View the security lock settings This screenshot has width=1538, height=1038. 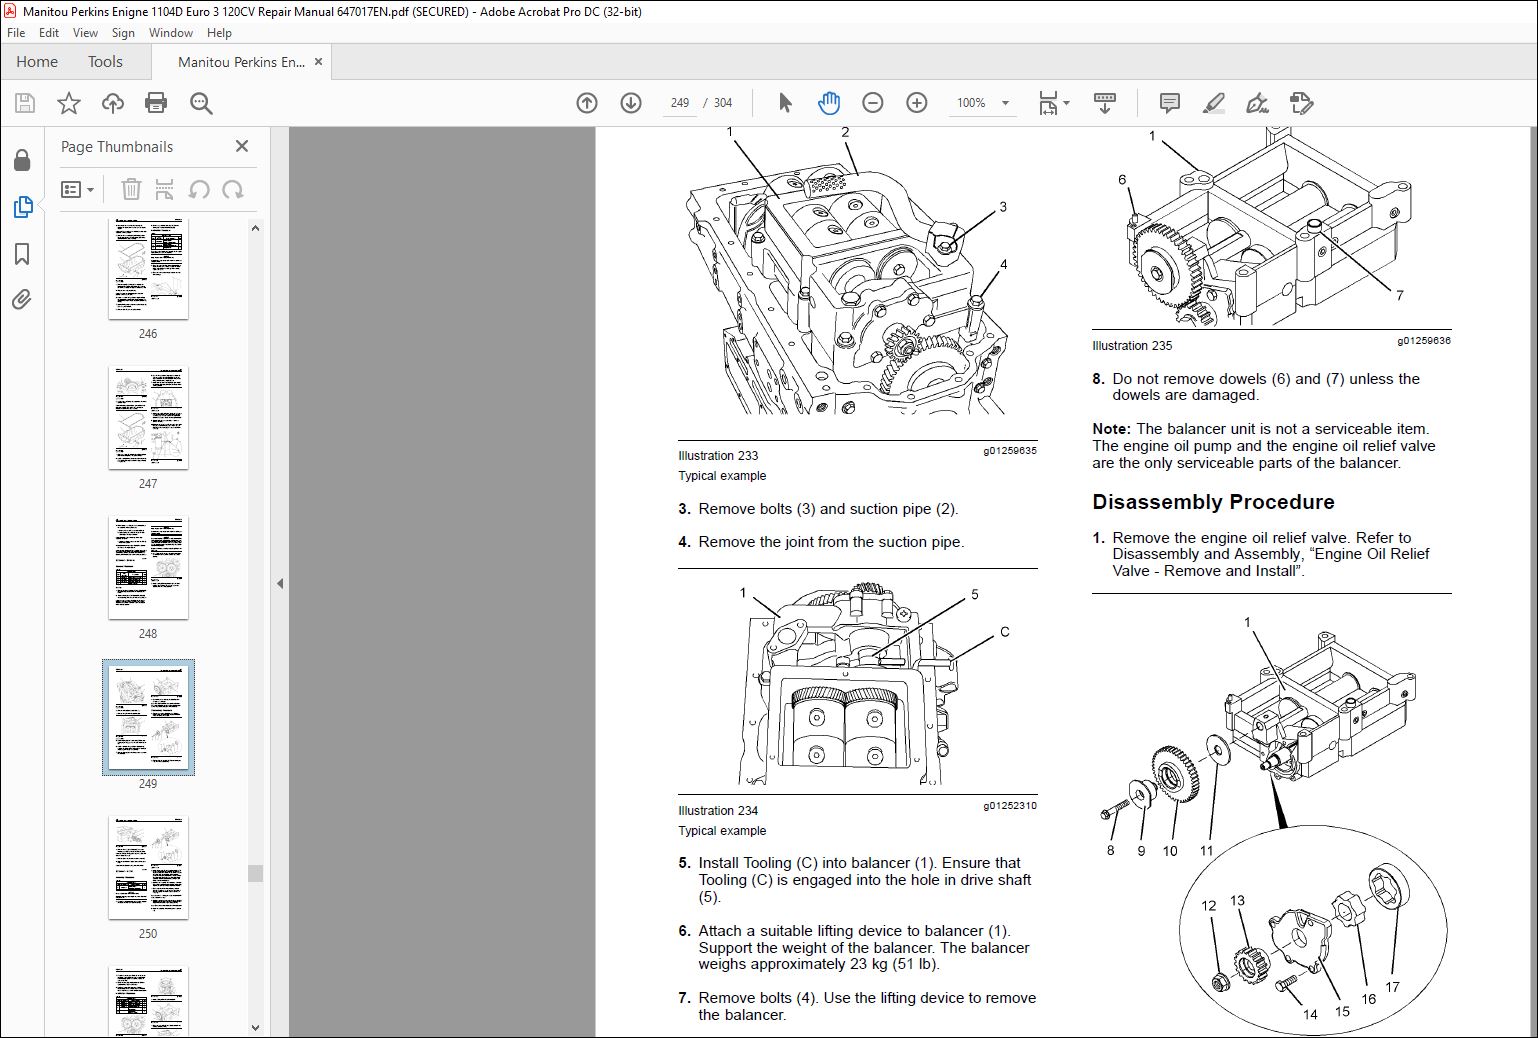click(22, 160)
